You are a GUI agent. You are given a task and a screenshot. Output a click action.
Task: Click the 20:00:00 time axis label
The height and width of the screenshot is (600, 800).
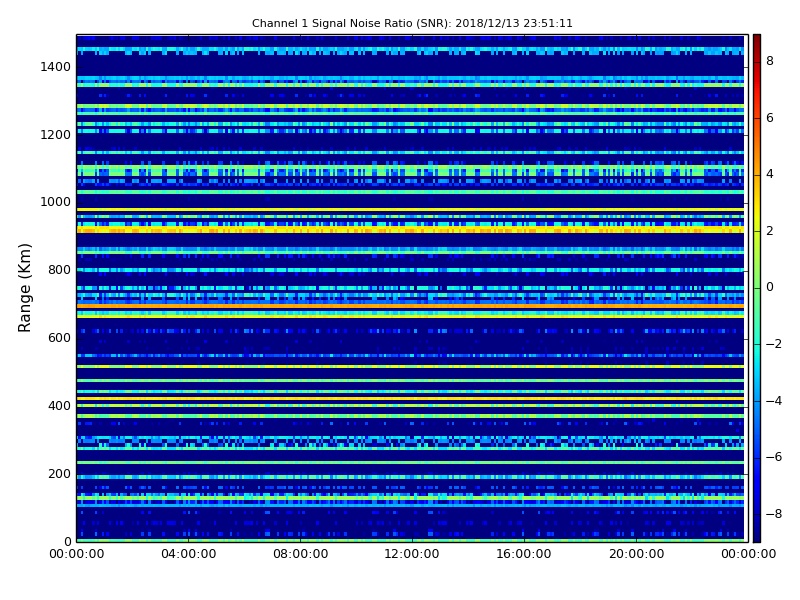(636, 554)
